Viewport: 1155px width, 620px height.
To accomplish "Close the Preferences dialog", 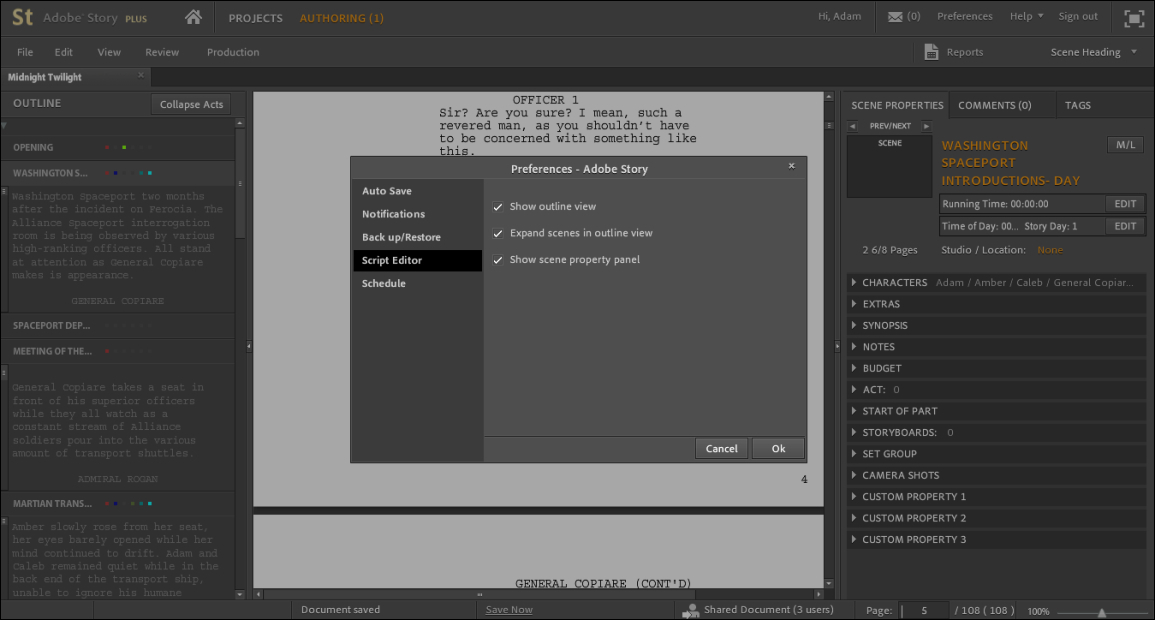I will (x=792, y=166).
